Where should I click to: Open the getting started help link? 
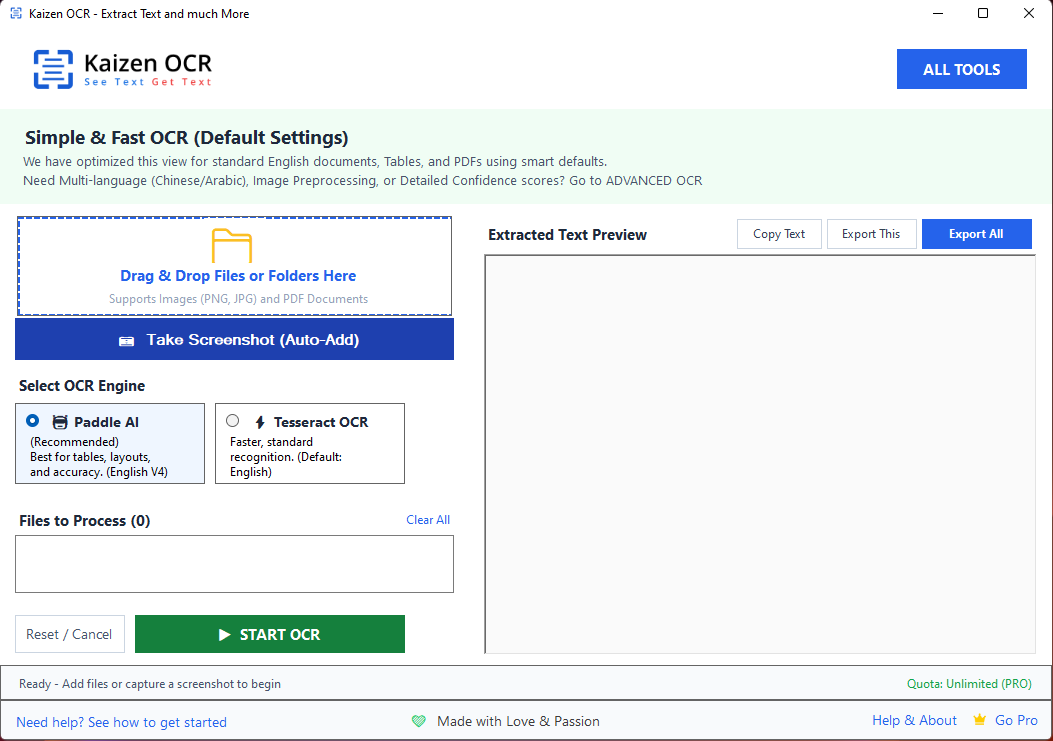121,722
